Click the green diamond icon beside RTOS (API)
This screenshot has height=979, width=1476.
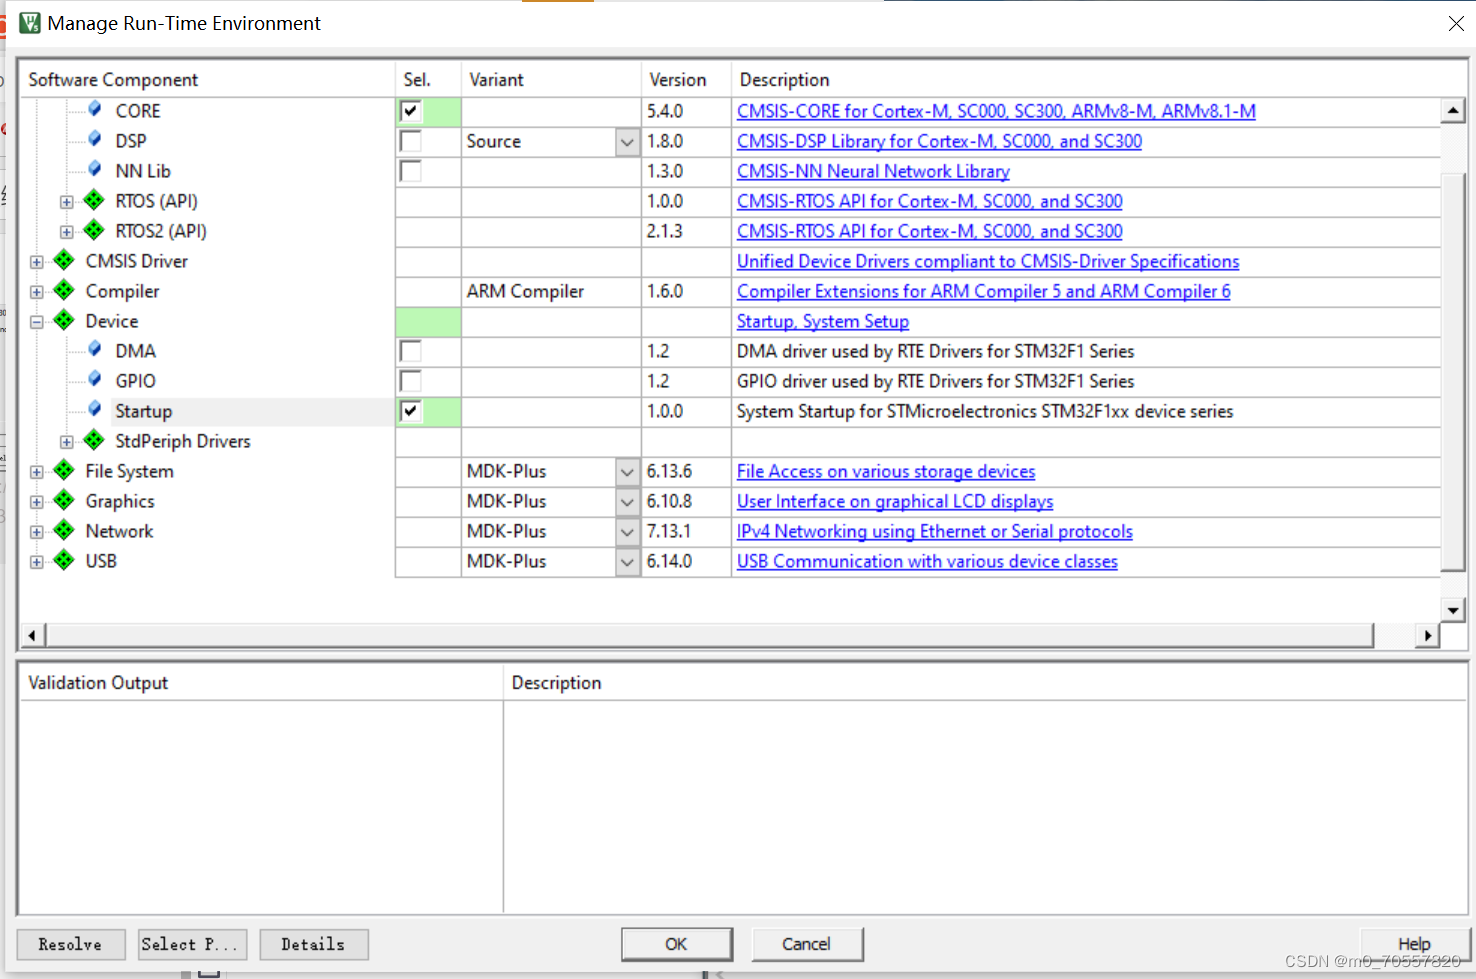point(94,200)
